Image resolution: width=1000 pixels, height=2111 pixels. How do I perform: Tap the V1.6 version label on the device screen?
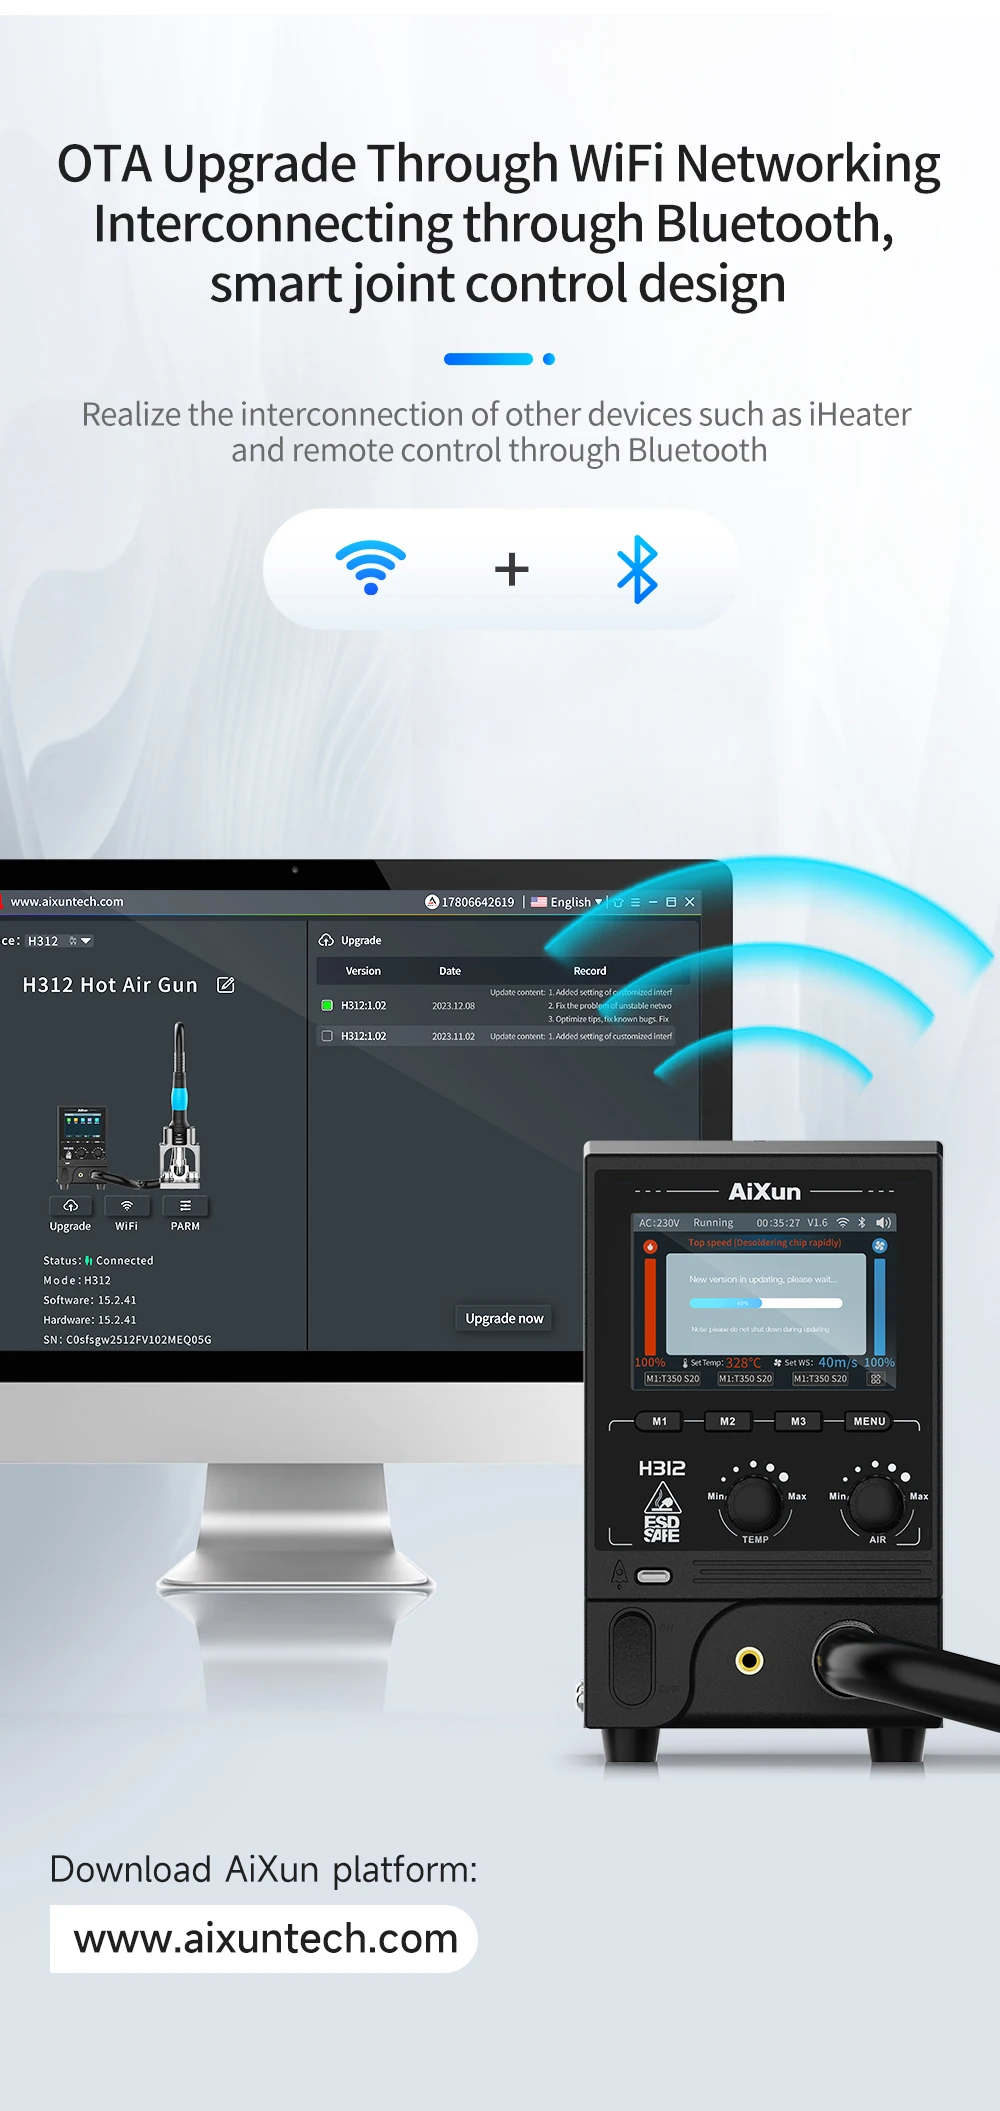[817, 1223]
